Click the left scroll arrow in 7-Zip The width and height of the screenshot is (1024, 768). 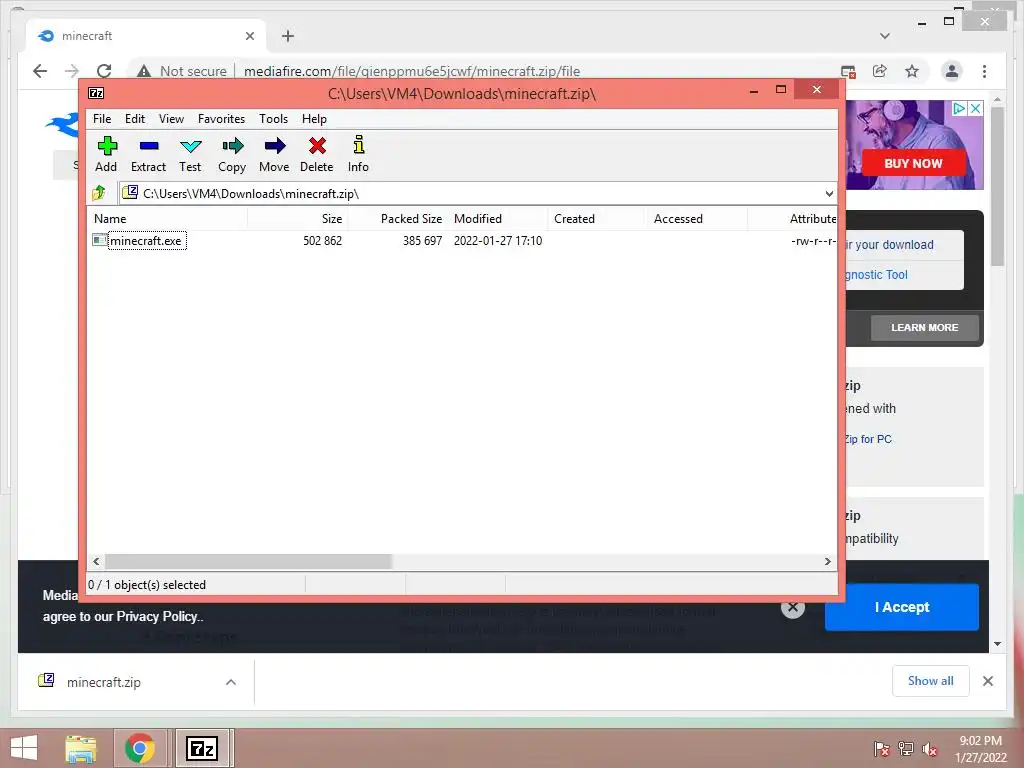tap(97, 561)
